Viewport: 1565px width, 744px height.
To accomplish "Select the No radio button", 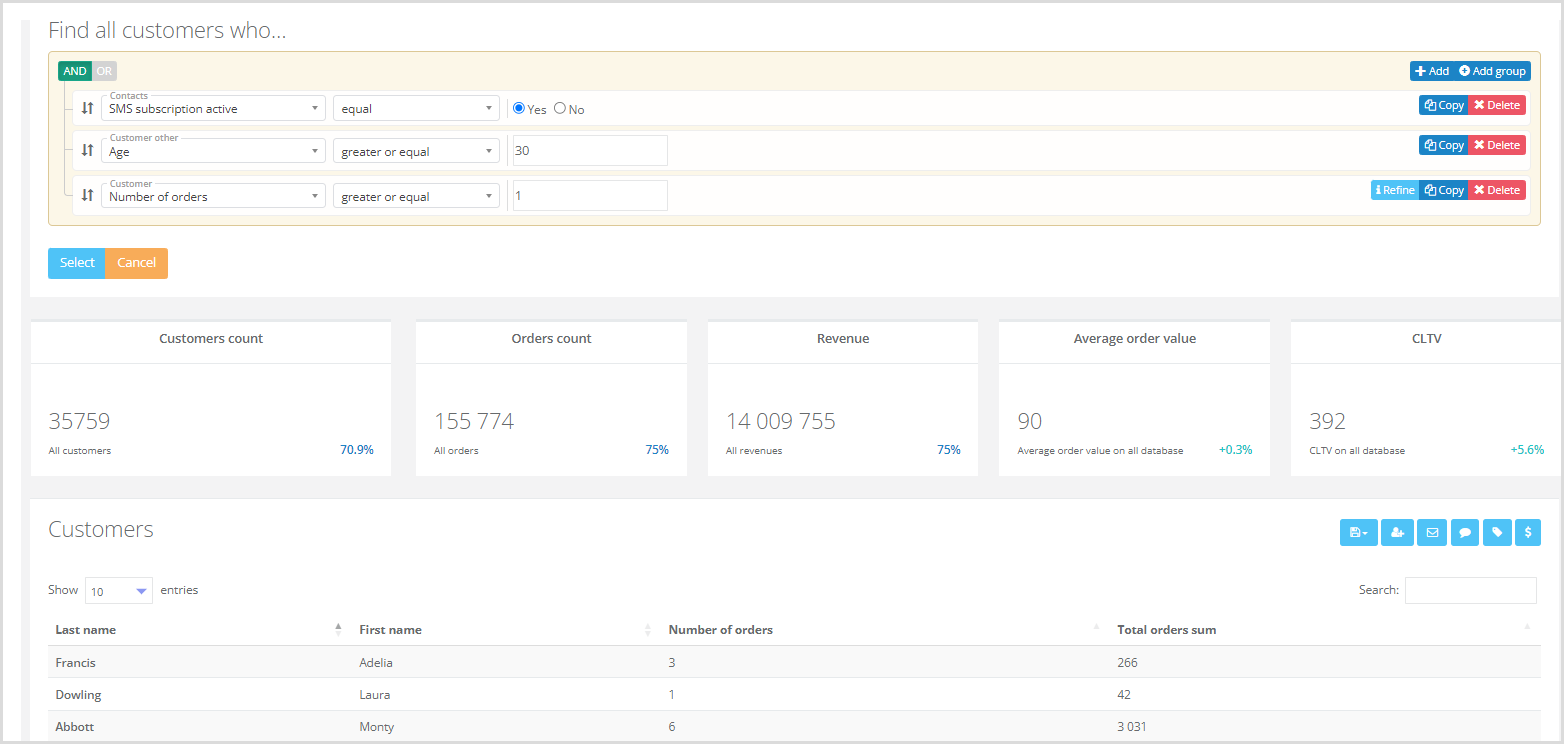I will [560, 108].
